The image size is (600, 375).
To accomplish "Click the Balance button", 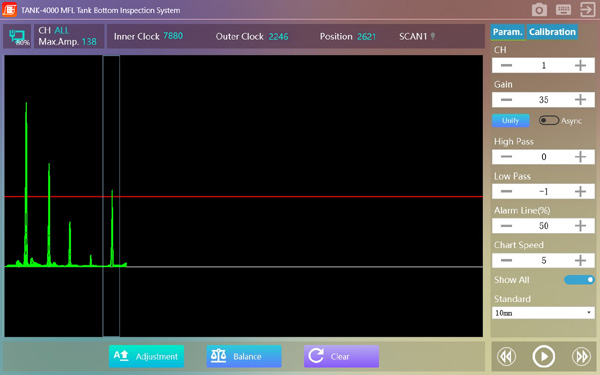I will [x=244, y=356].
